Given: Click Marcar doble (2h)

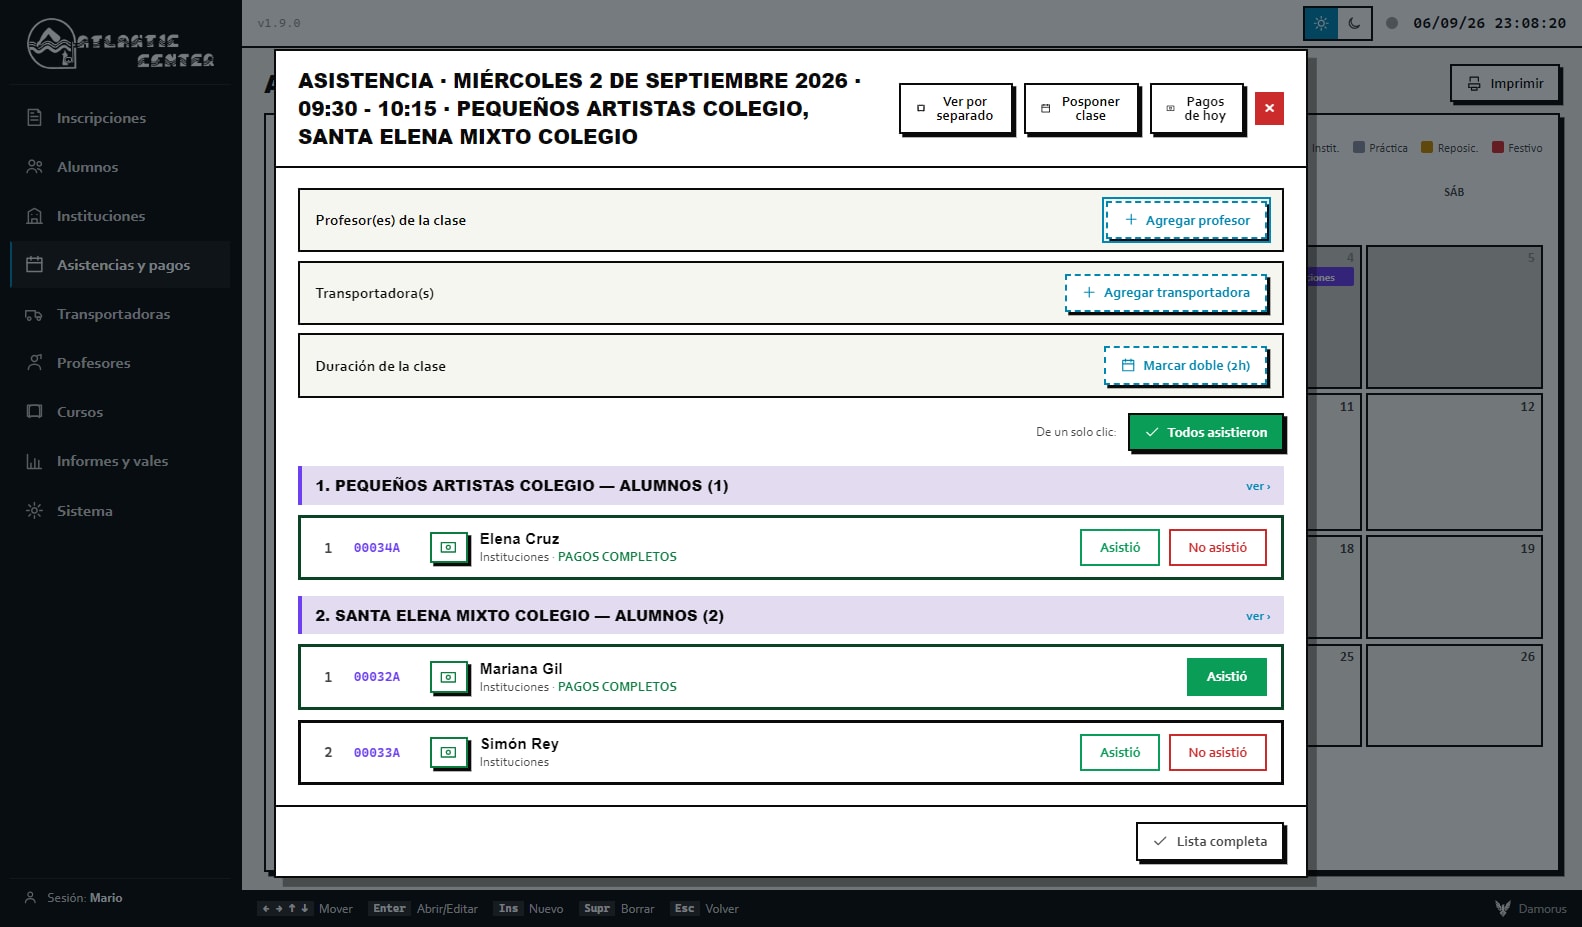Looking at the screenshot, I should tap(1186, 366).
